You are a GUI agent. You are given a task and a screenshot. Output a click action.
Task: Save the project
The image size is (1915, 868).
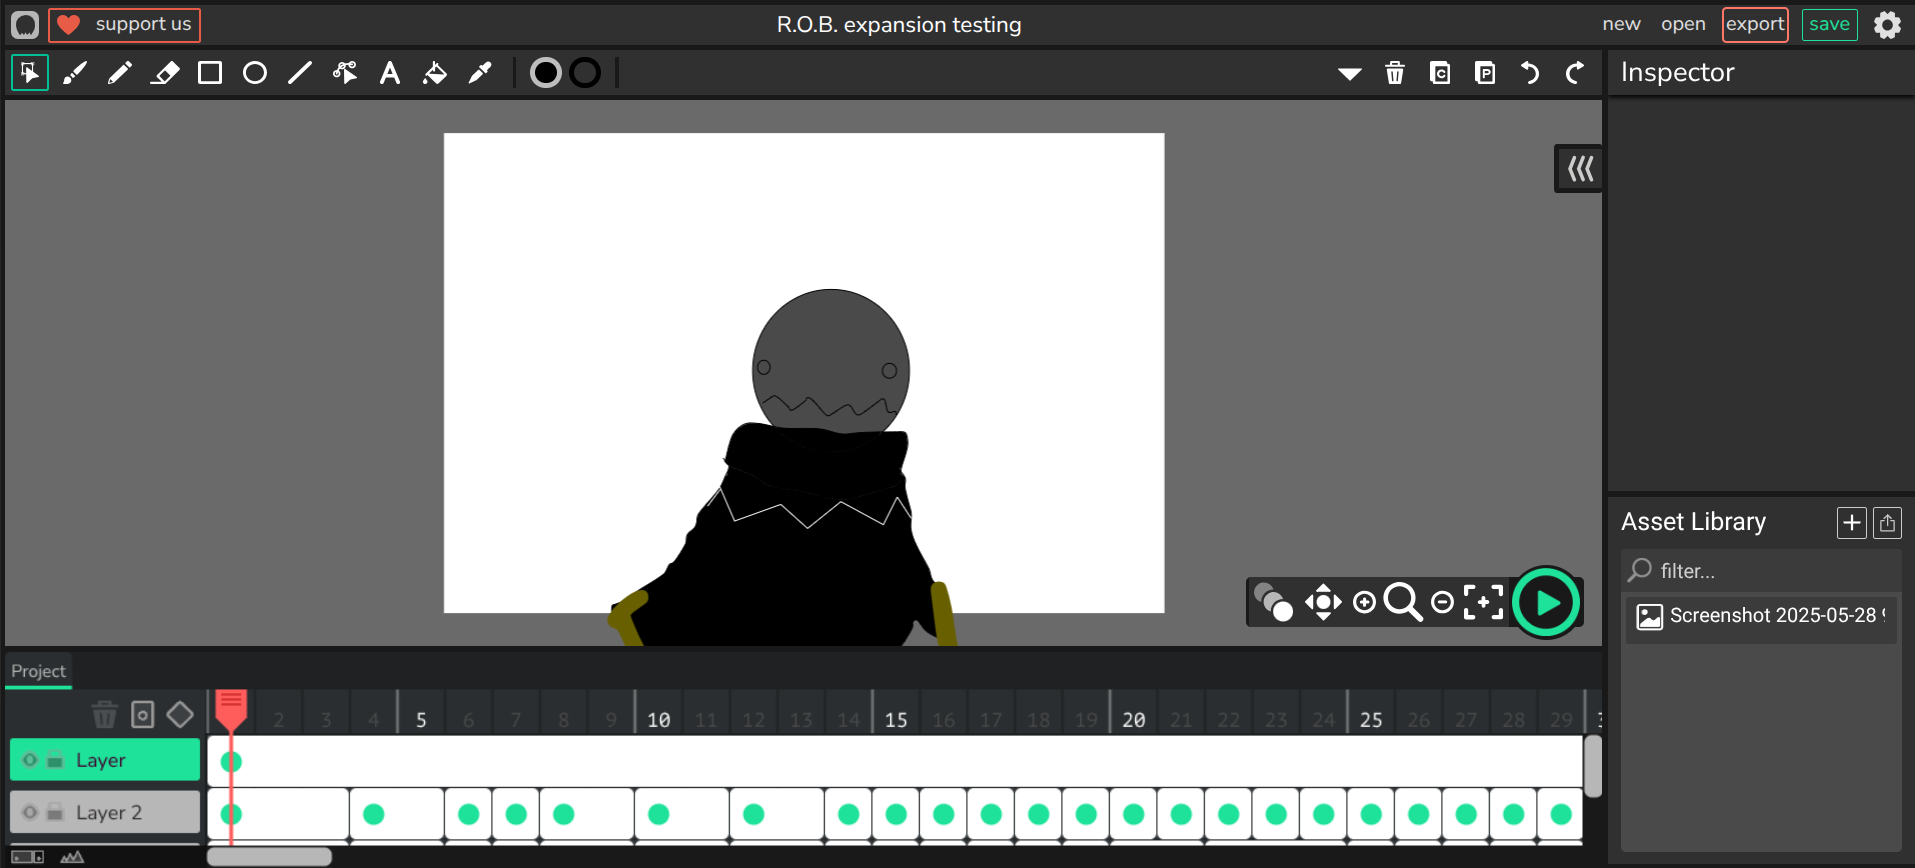[1829, 24]
